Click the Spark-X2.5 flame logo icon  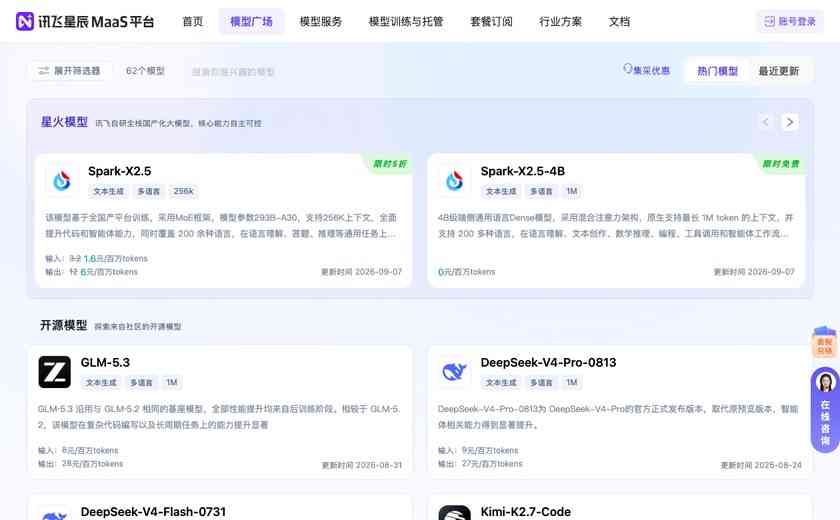(x=62, y=180)
